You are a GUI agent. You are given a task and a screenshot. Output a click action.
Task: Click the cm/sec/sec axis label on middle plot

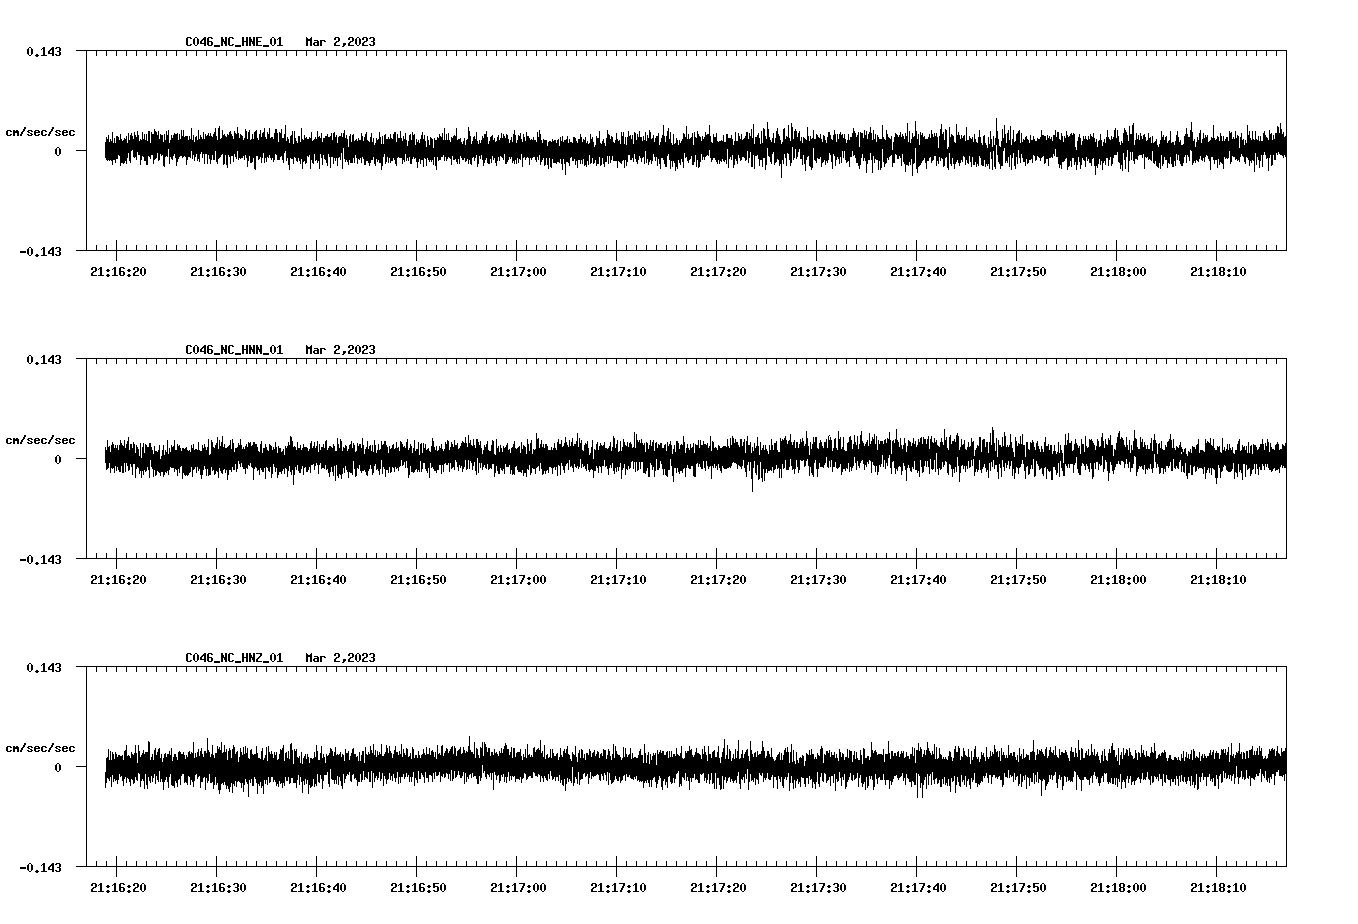[x=40, y=439]
